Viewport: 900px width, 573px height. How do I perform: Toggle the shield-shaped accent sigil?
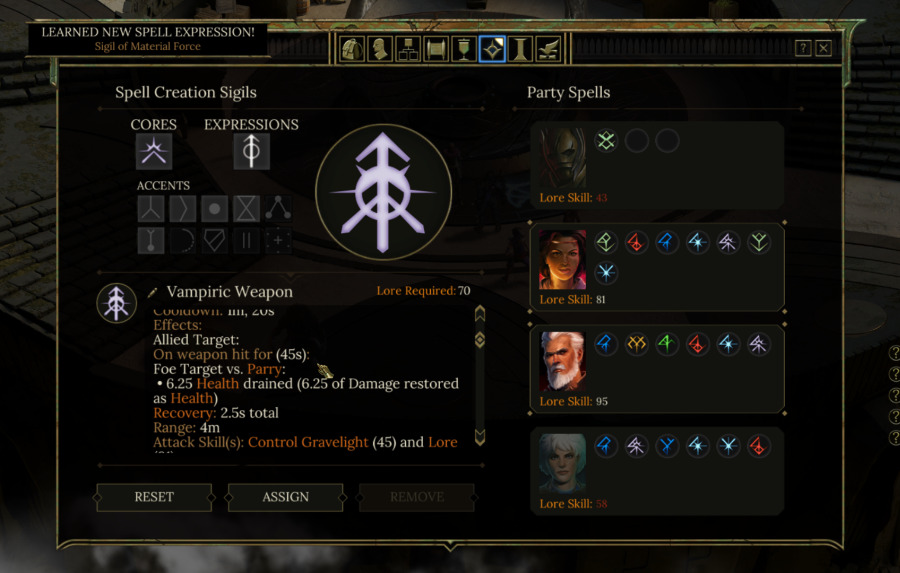(x=215, y=241)
